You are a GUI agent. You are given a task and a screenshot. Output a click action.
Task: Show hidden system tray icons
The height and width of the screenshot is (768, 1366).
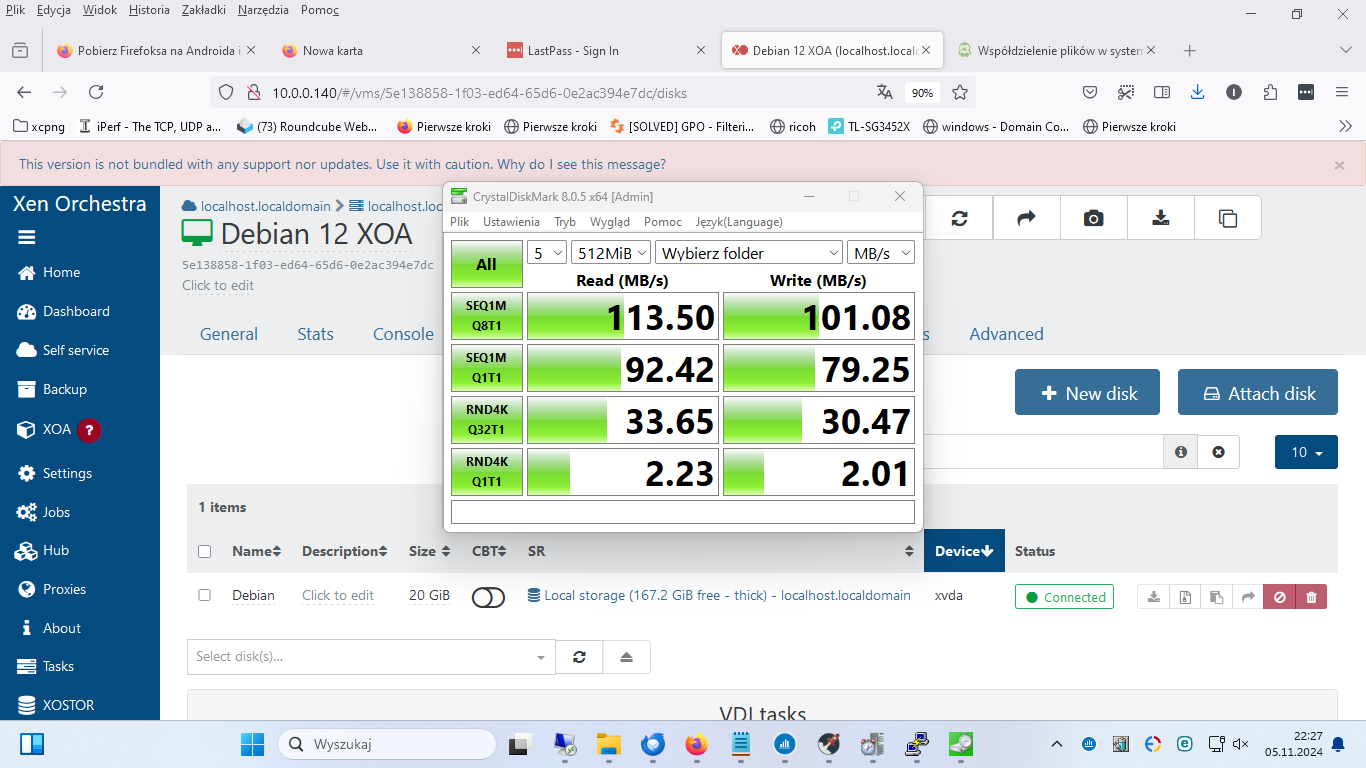click(1057, 744)
